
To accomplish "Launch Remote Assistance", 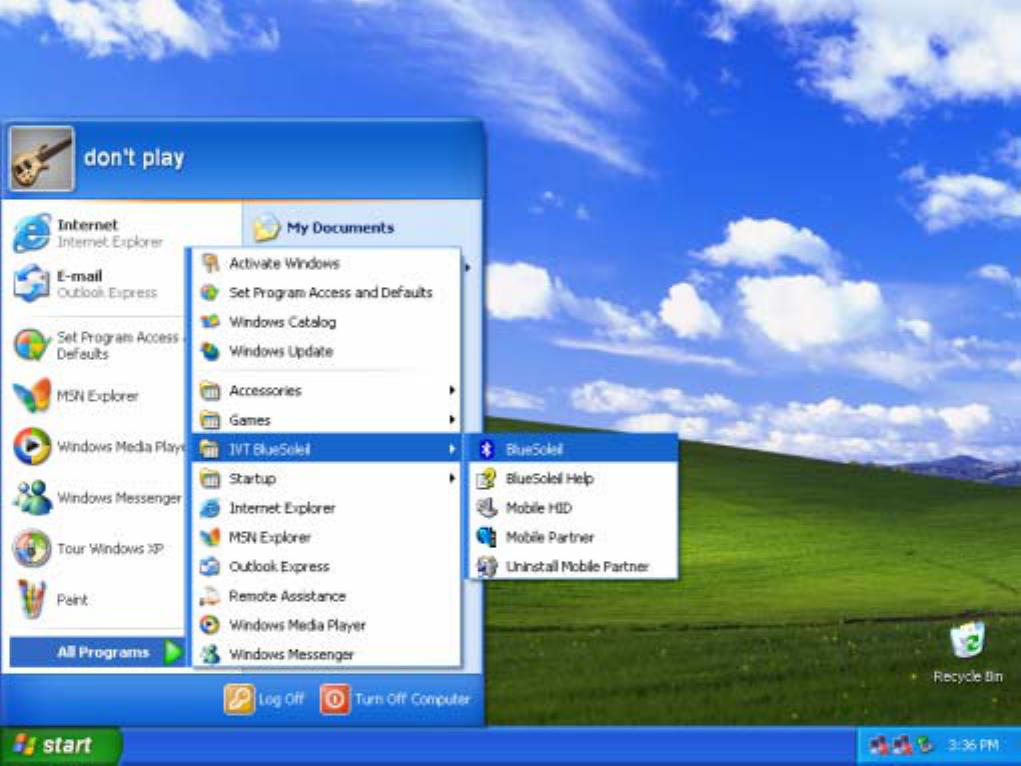I will (326, 596).
